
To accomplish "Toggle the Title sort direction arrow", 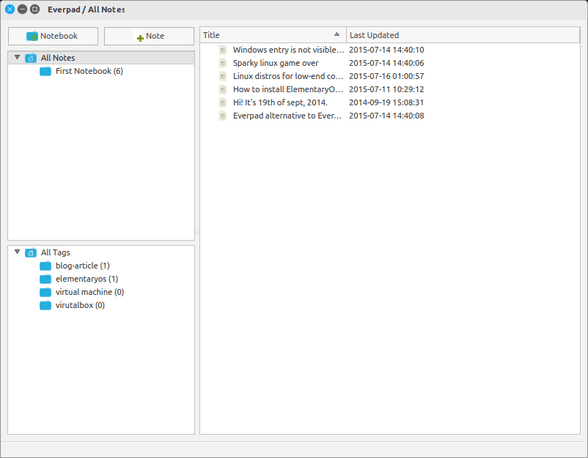I will coord(337,35).
